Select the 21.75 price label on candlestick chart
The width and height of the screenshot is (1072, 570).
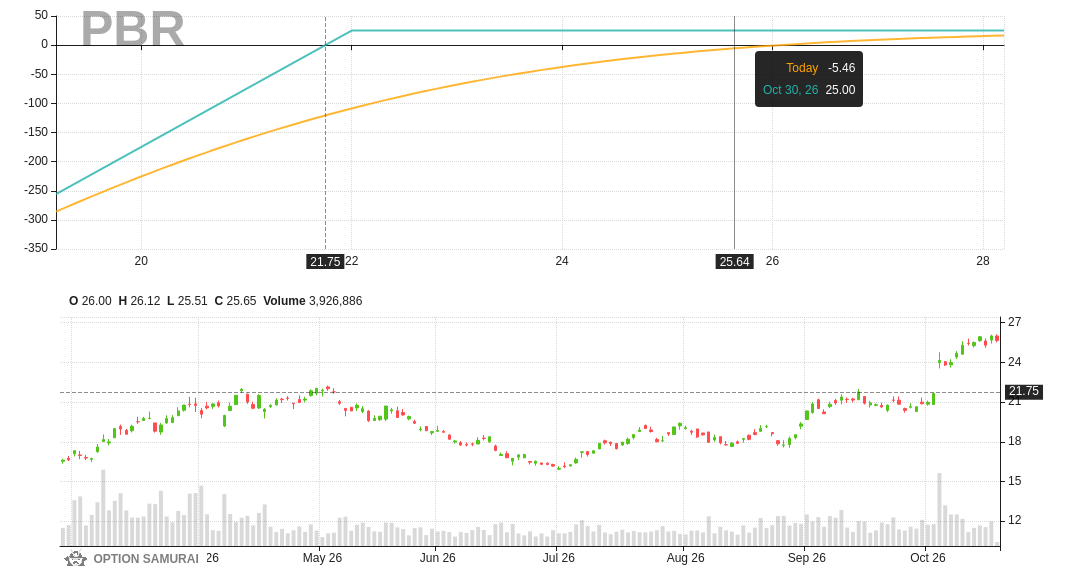pos(1023,392)
